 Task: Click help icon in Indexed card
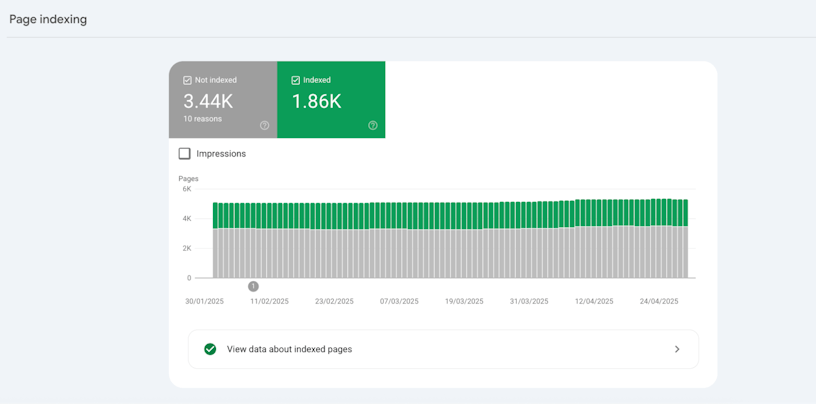tap(372, 126)
